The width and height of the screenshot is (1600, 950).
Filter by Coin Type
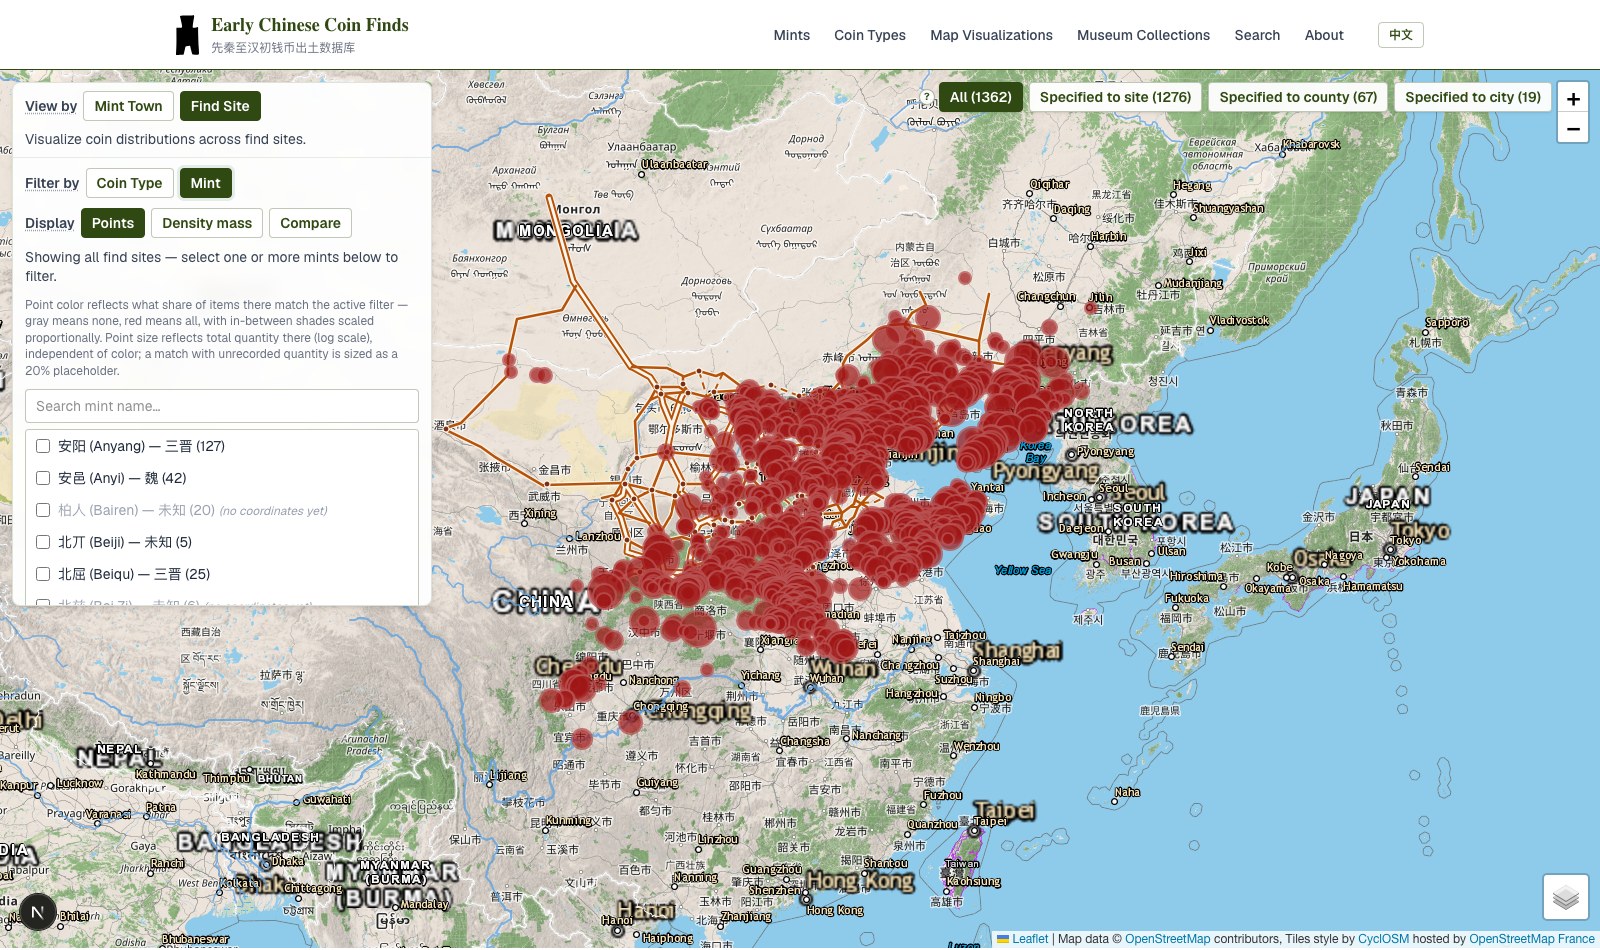coord(129,183)
